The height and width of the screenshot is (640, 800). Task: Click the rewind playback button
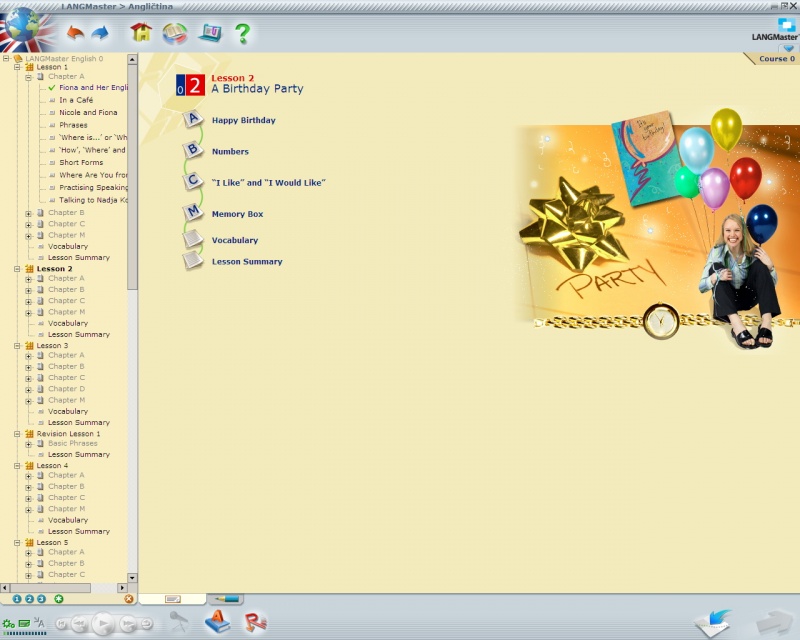point(80,624)
